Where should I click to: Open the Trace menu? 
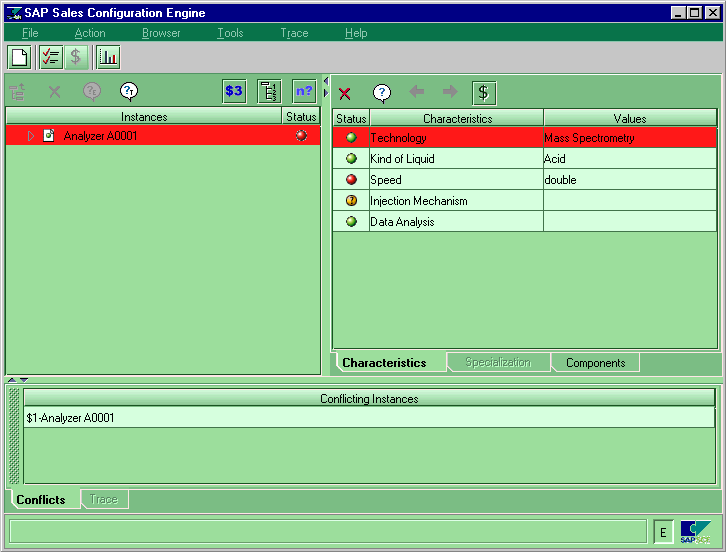[294, 33]
